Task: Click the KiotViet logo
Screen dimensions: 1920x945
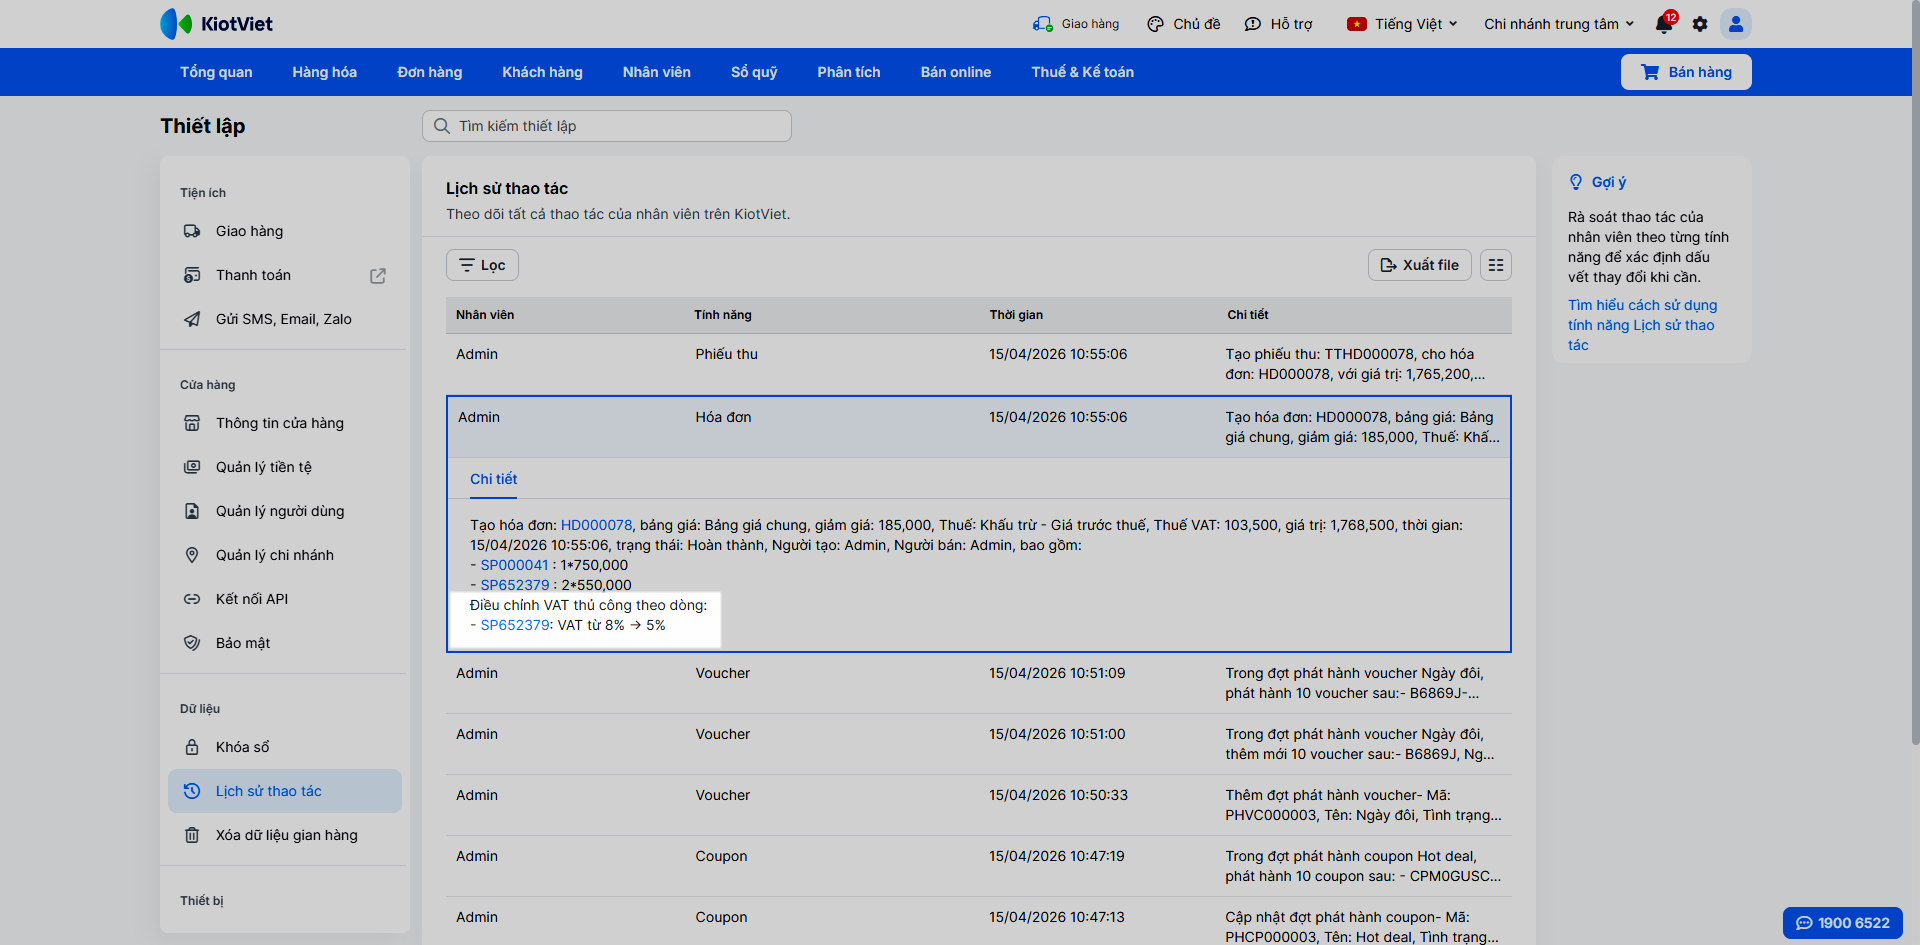Action: click(x=217, y=24)
